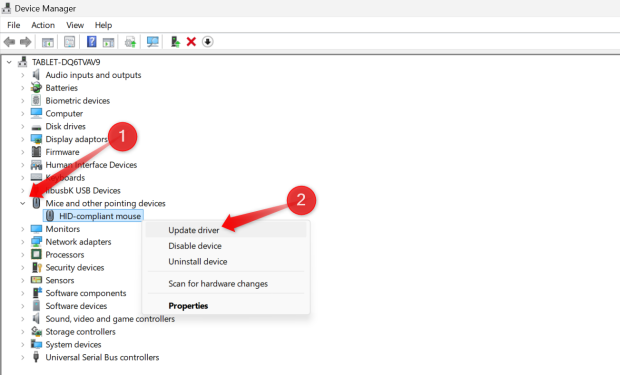This screenshot has width=620, height=375.
Task: Click the Properties sheet toolbar icon
Action: [70, 42]
